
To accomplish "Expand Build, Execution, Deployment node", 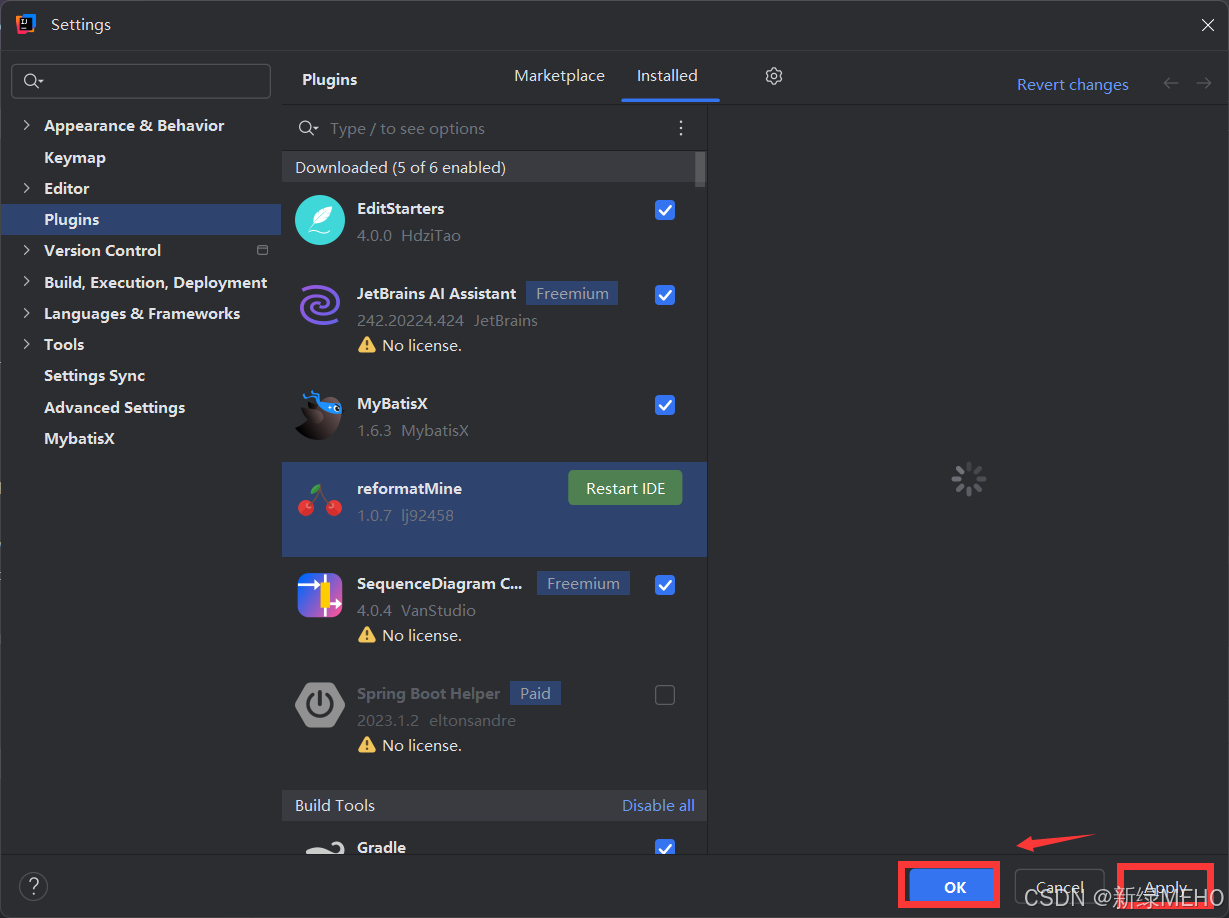I will pos(26,282).
